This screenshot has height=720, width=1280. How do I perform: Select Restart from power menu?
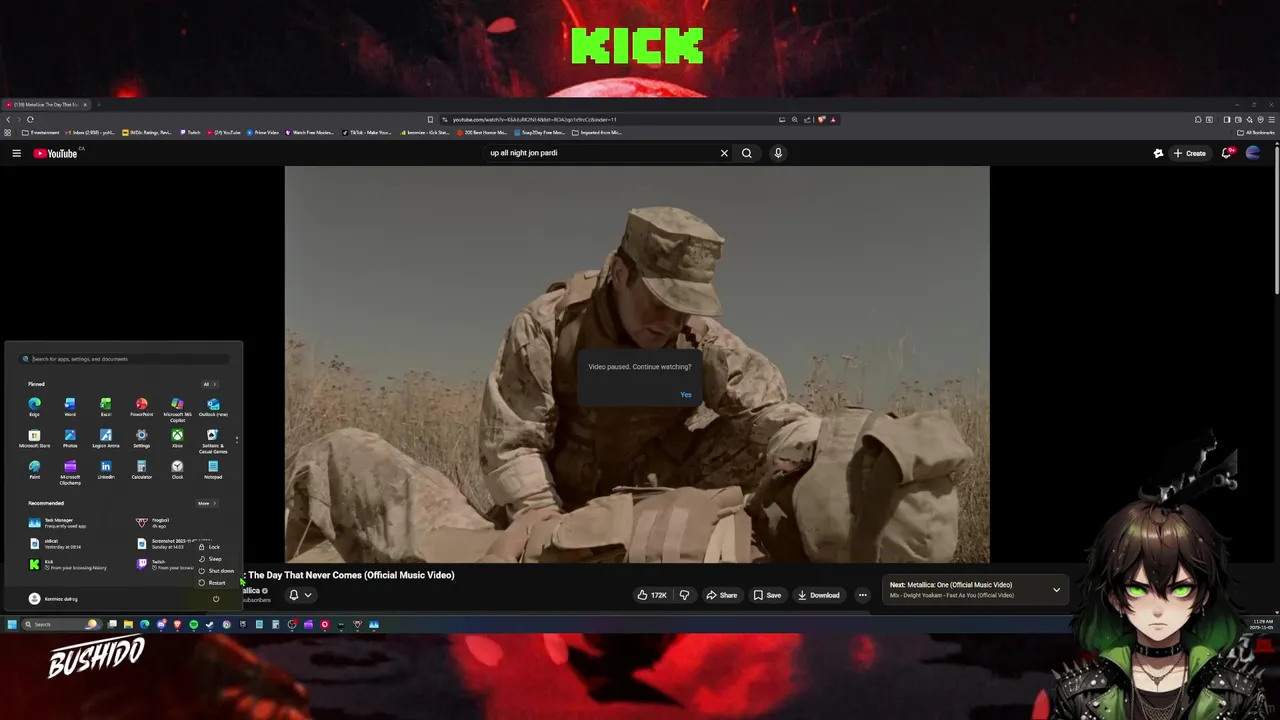point(213,583)
